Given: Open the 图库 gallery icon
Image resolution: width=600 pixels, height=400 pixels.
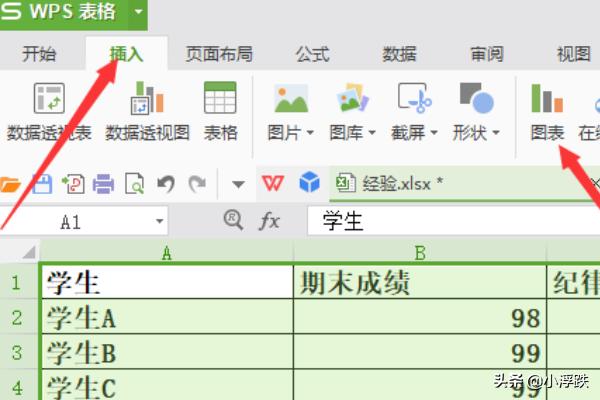Looking at the screenshot, I should [352, 98].
